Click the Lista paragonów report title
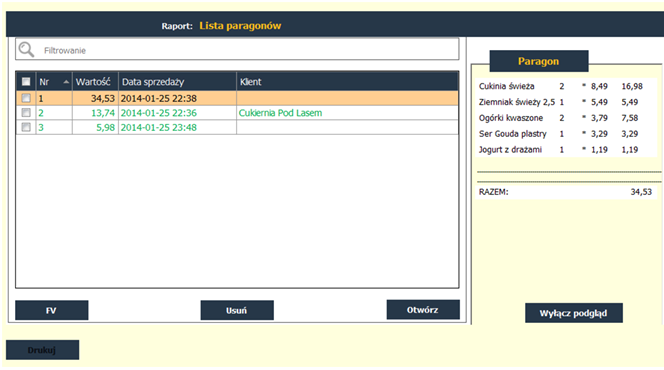Screen dimensions: 664x370 [x=240, y=26]
